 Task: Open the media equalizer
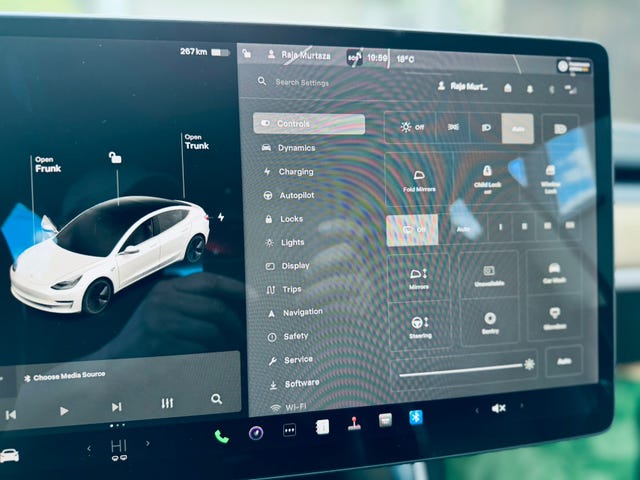point(167,403)
